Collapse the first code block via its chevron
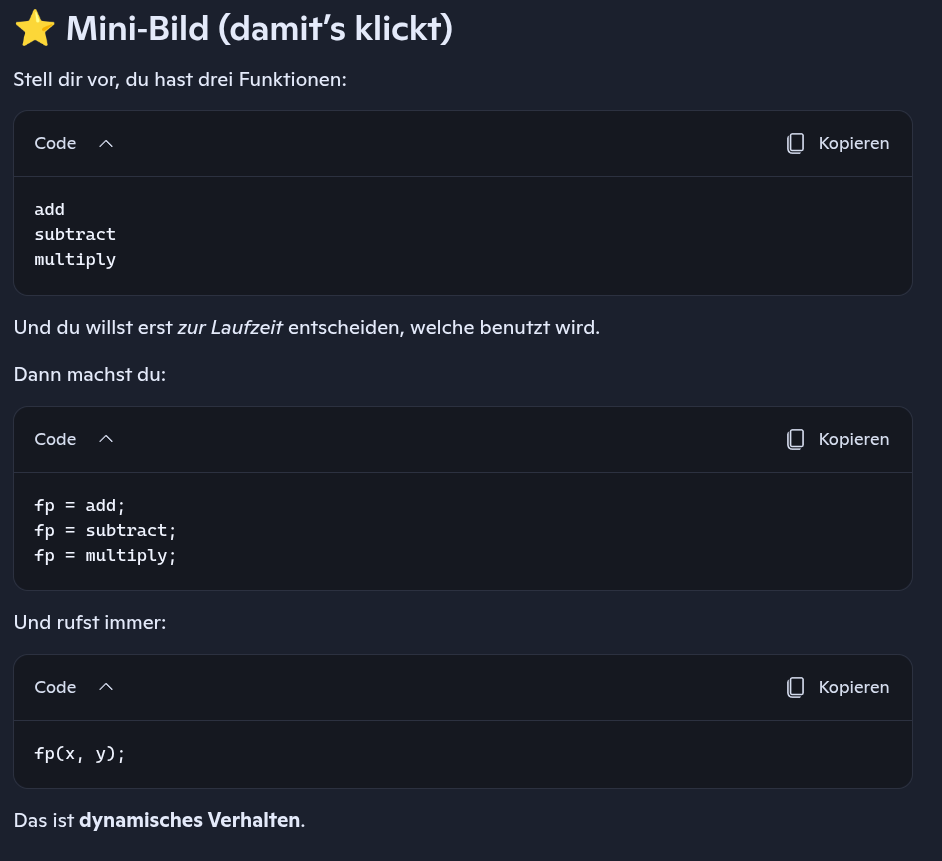The height and width of the screenshot is (861, 942). pos(106,144)
